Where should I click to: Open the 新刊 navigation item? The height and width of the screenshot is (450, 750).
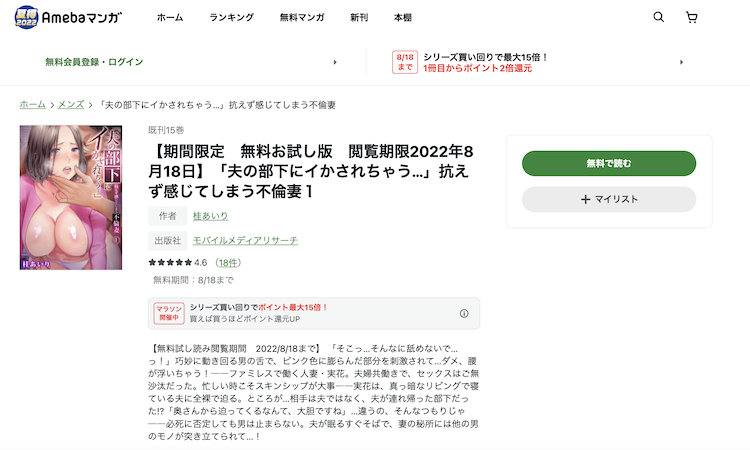(x=359, y=18)
